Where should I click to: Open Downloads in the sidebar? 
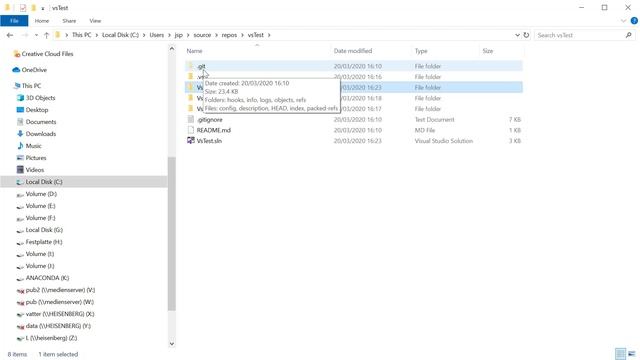(x=41, y=134)
